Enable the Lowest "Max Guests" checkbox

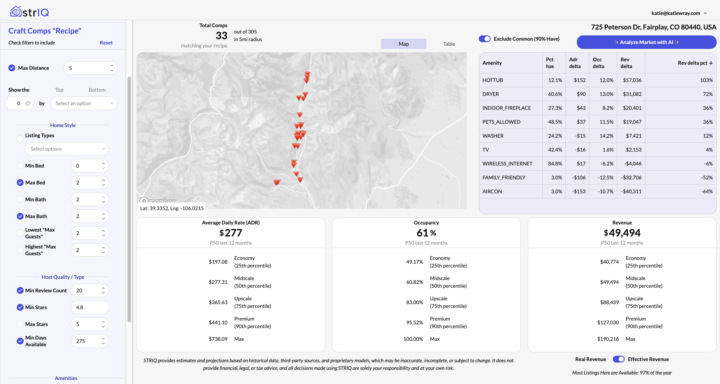point(20,233)
